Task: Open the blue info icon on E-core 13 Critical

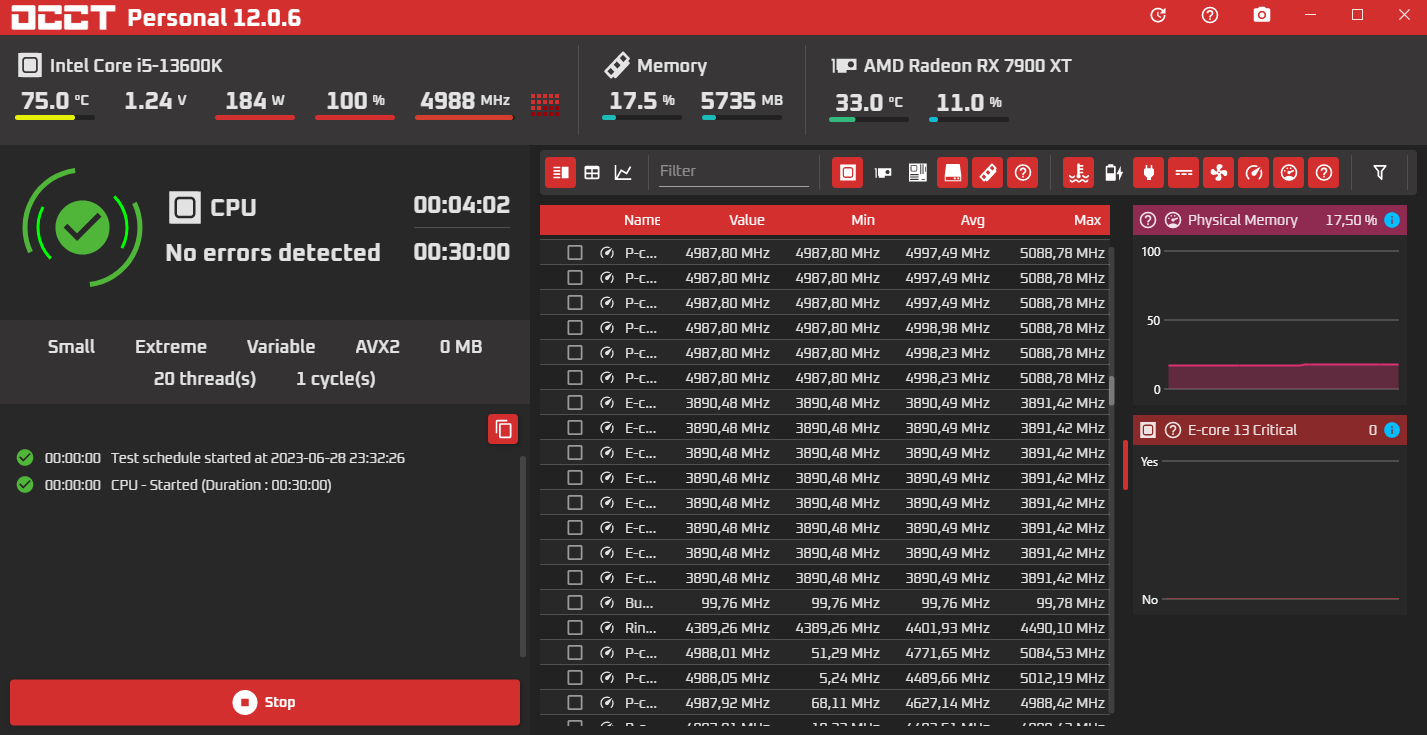Action: 1391,430
